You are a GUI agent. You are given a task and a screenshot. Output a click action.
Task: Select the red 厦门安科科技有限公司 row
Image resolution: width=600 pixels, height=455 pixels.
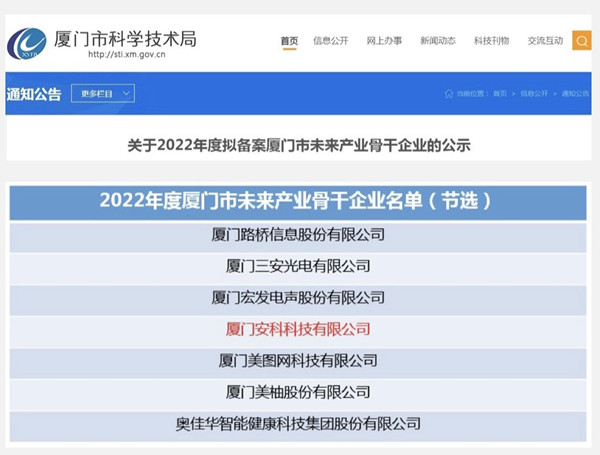pyautogui.click(x=298, y=329)
